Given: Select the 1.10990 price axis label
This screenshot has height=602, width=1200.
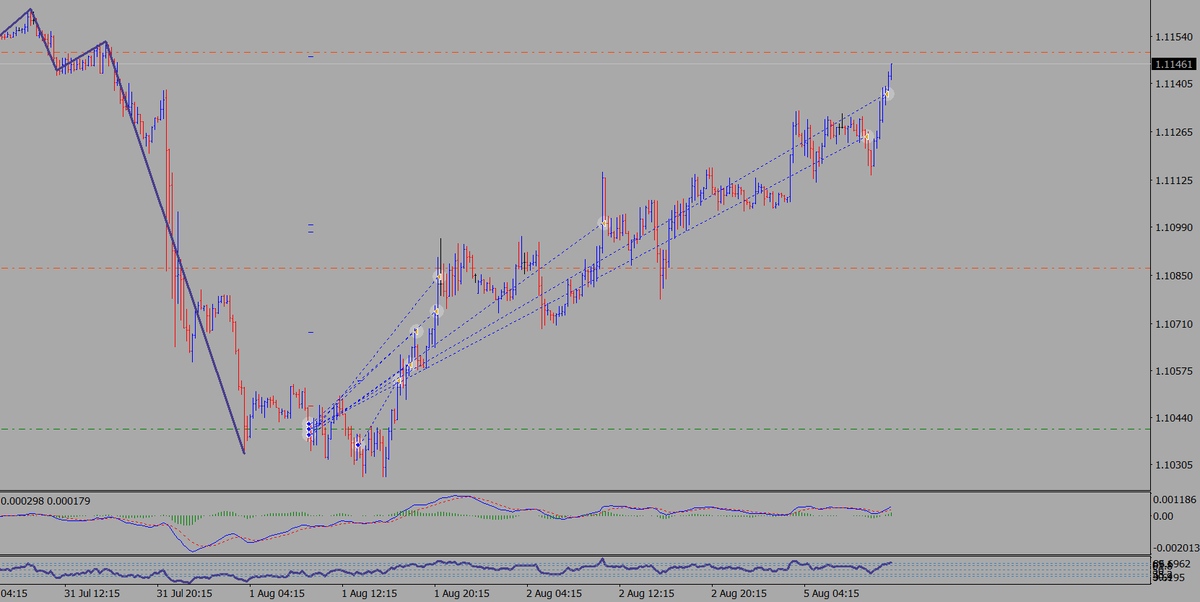Looking at the screenshot, I should coord(1172,228).
